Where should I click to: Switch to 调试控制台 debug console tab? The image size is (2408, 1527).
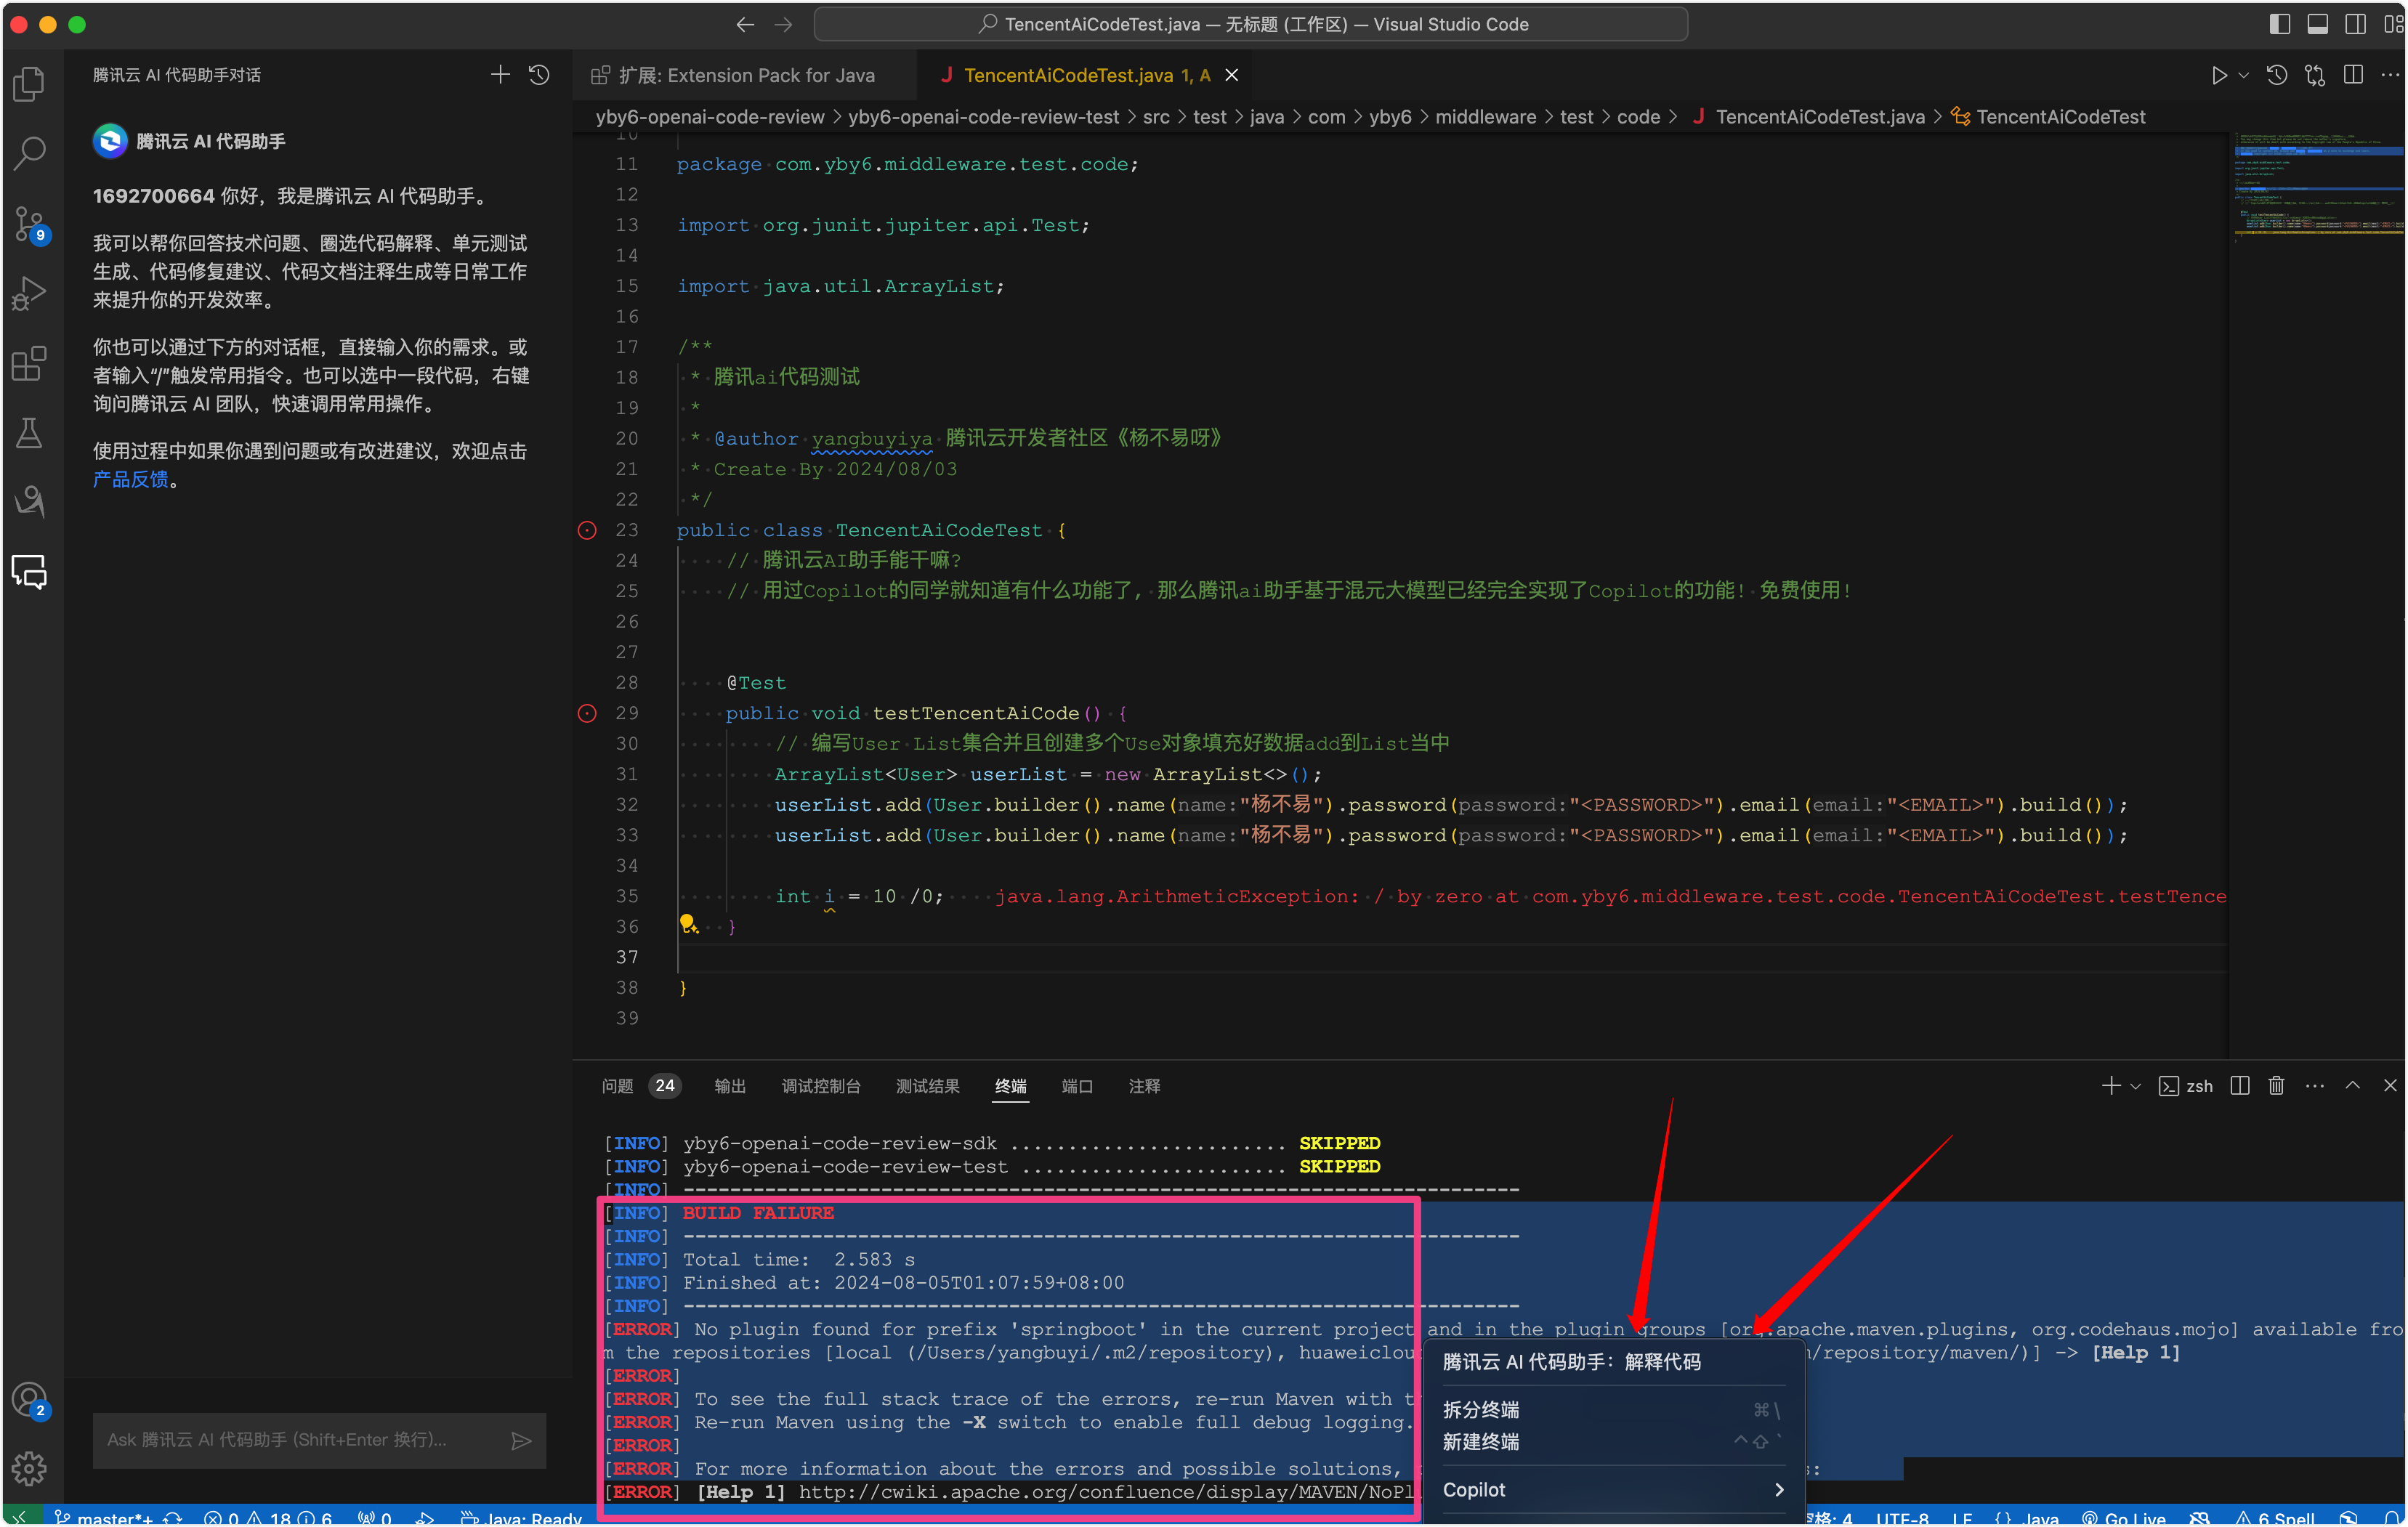pyautogui.click(x=821, y=1086)
